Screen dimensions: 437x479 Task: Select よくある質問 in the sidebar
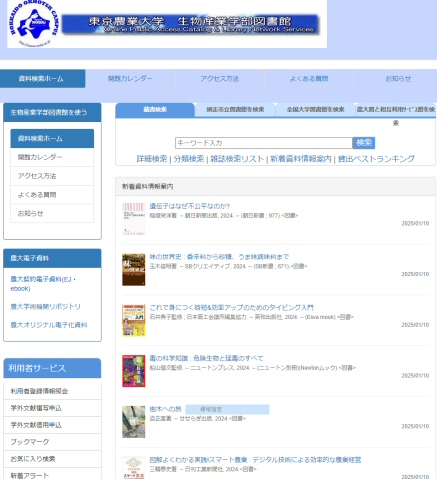pos(52,195)
